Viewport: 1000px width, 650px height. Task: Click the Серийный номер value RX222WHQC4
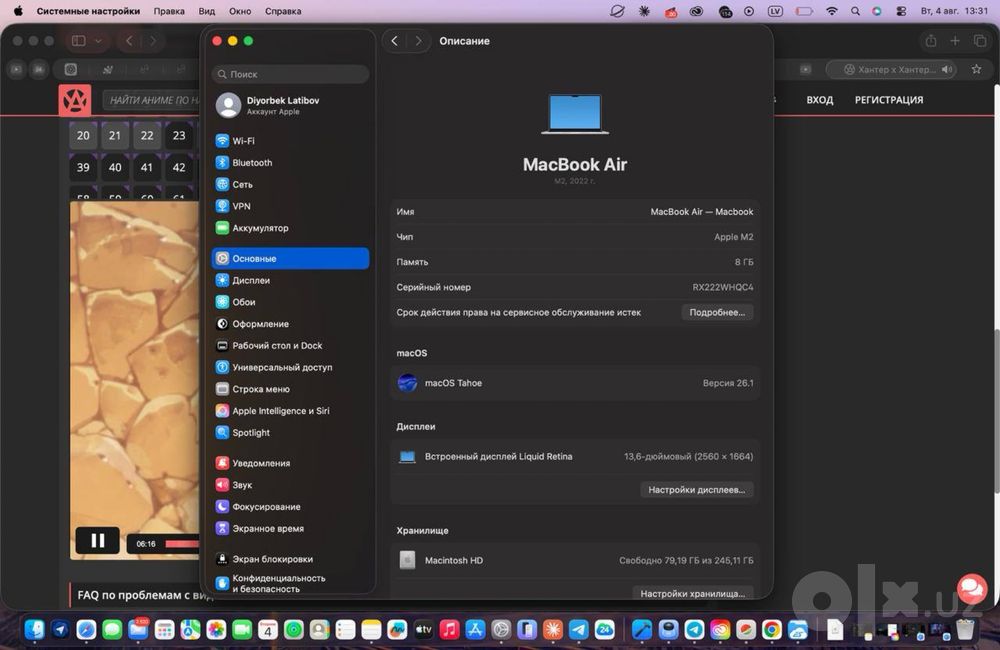(723, 287)
